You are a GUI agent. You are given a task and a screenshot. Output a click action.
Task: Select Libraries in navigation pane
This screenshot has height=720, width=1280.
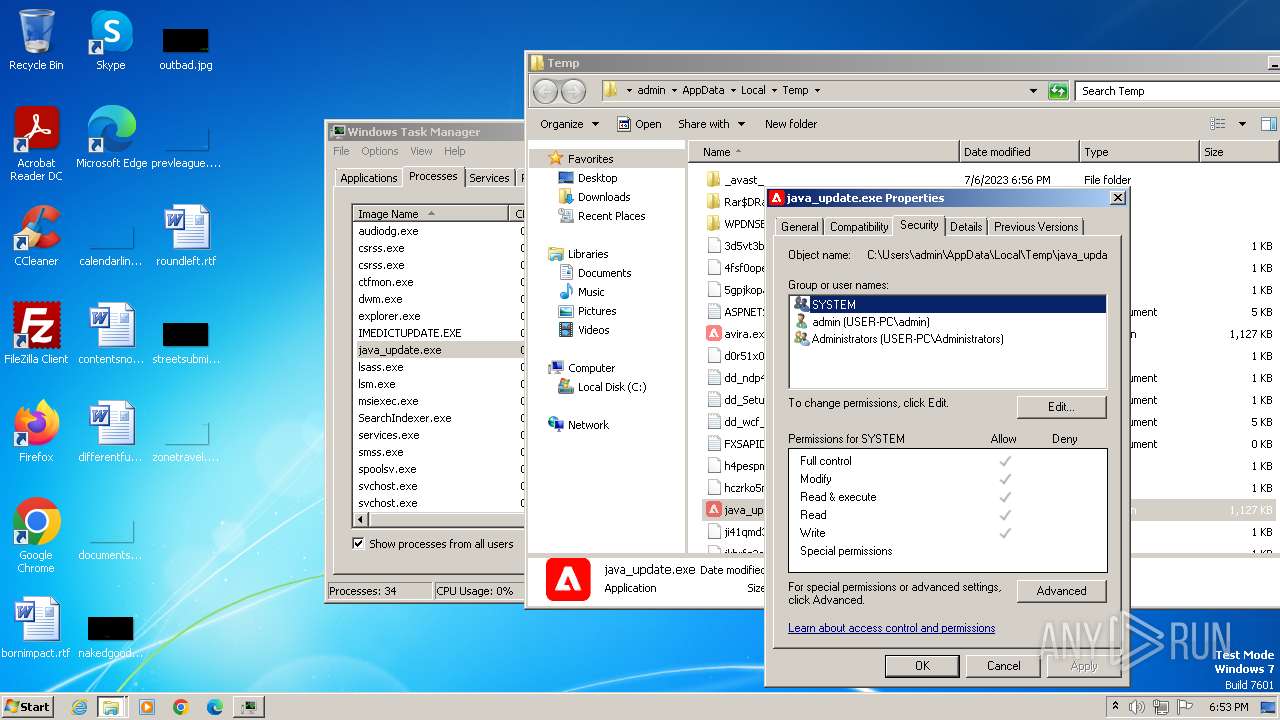click(588, 254)
